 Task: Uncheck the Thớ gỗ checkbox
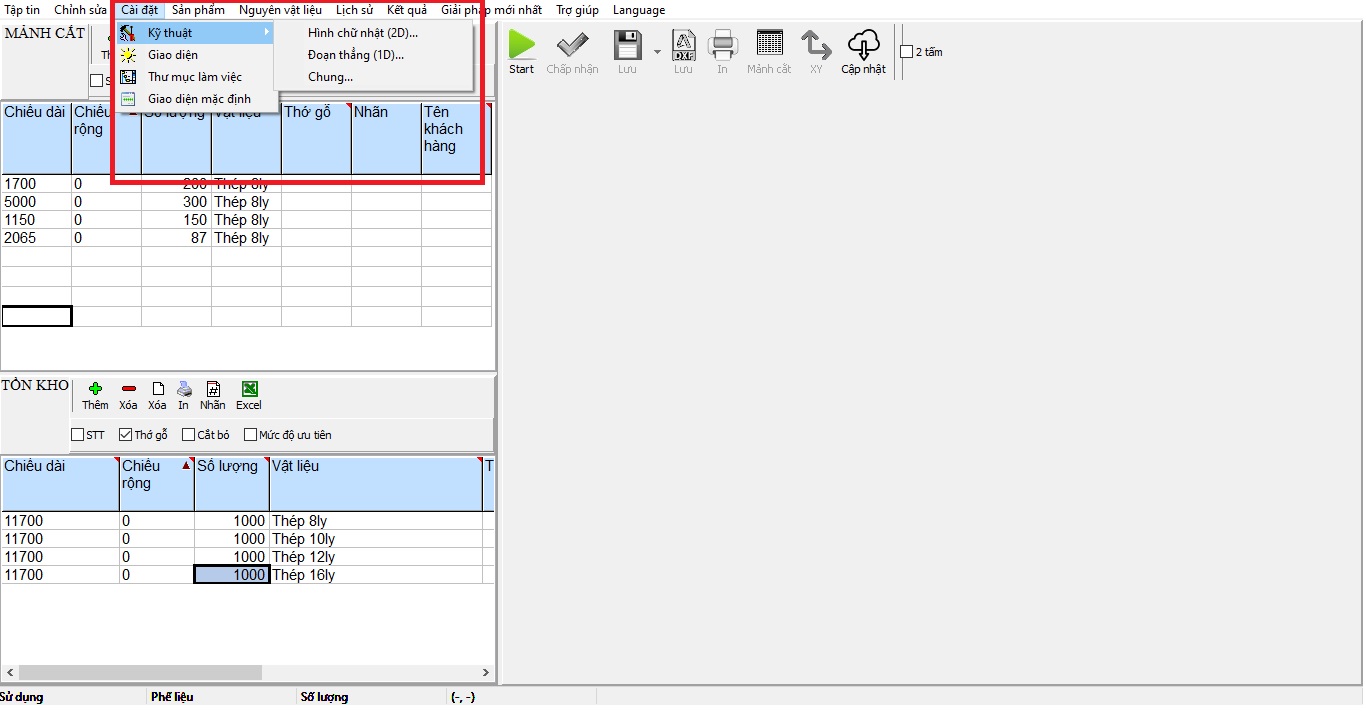(126, 435)
